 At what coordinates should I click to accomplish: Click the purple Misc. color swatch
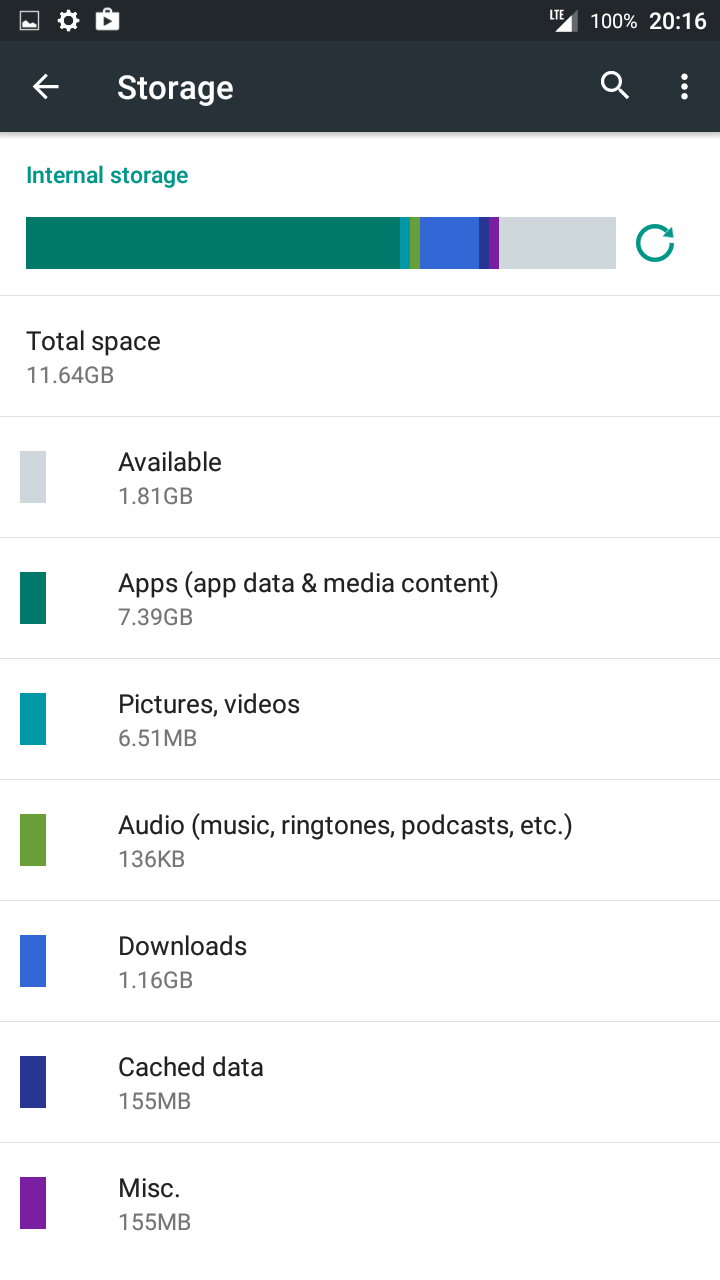33,1203
